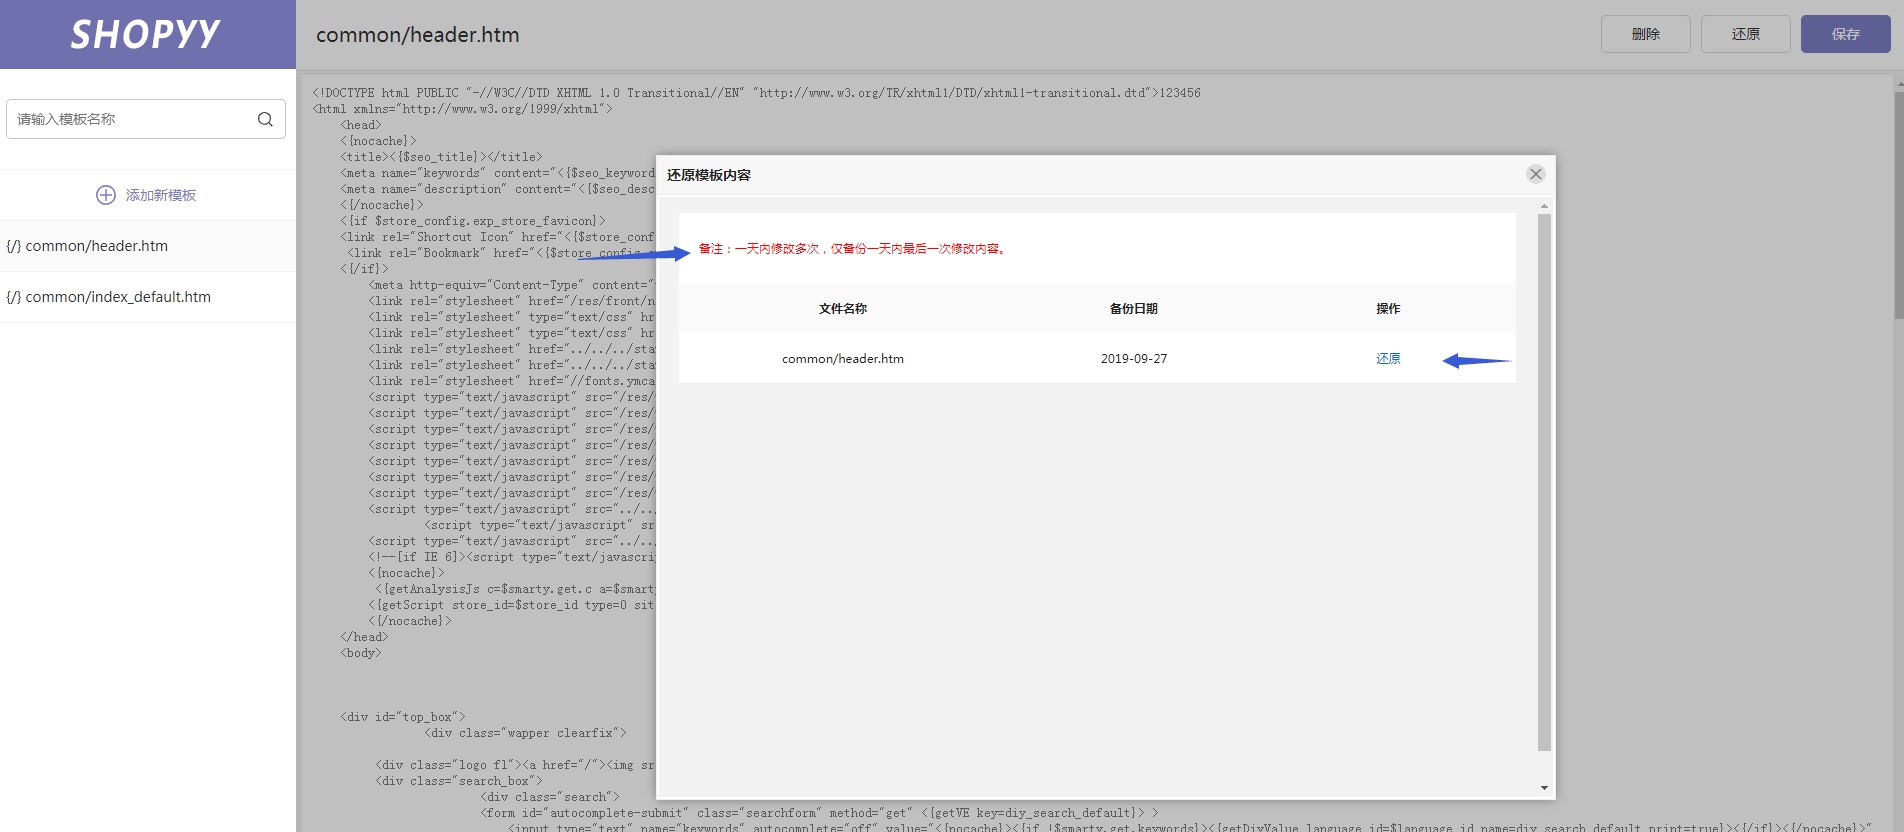The image size is (1904, 832).
Task: Click the search magnifier icon in sidebar
Action: coord(265,119)
